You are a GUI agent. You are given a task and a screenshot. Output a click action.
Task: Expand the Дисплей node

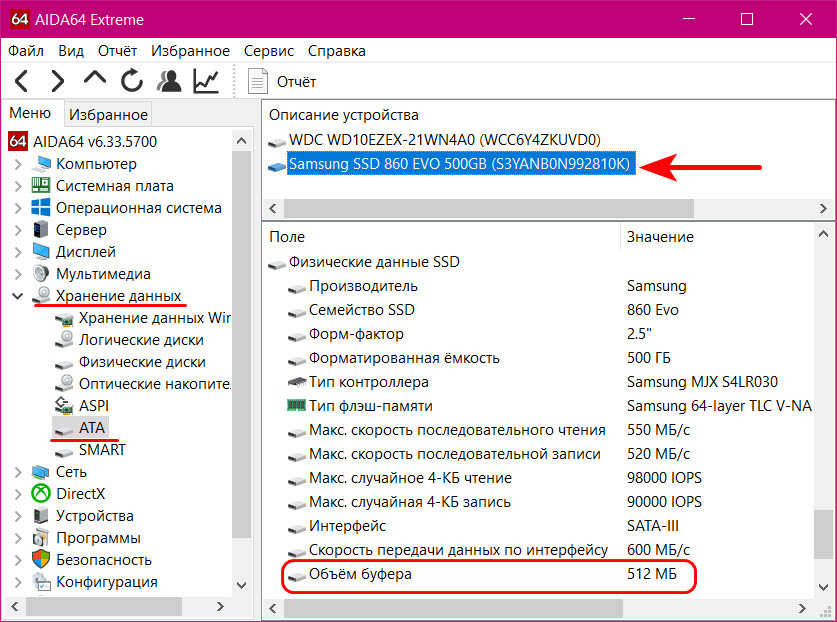(x=18, y=251)
